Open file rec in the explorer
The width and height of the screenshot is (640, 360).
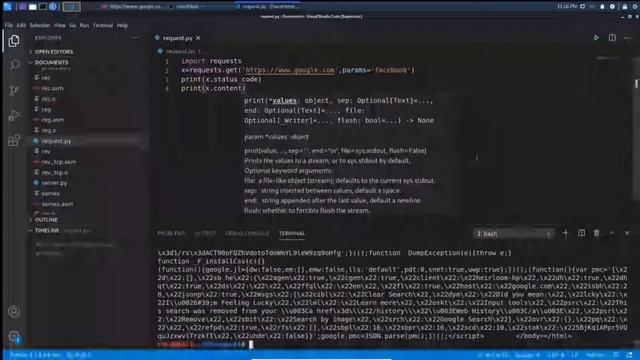[46, 78]
